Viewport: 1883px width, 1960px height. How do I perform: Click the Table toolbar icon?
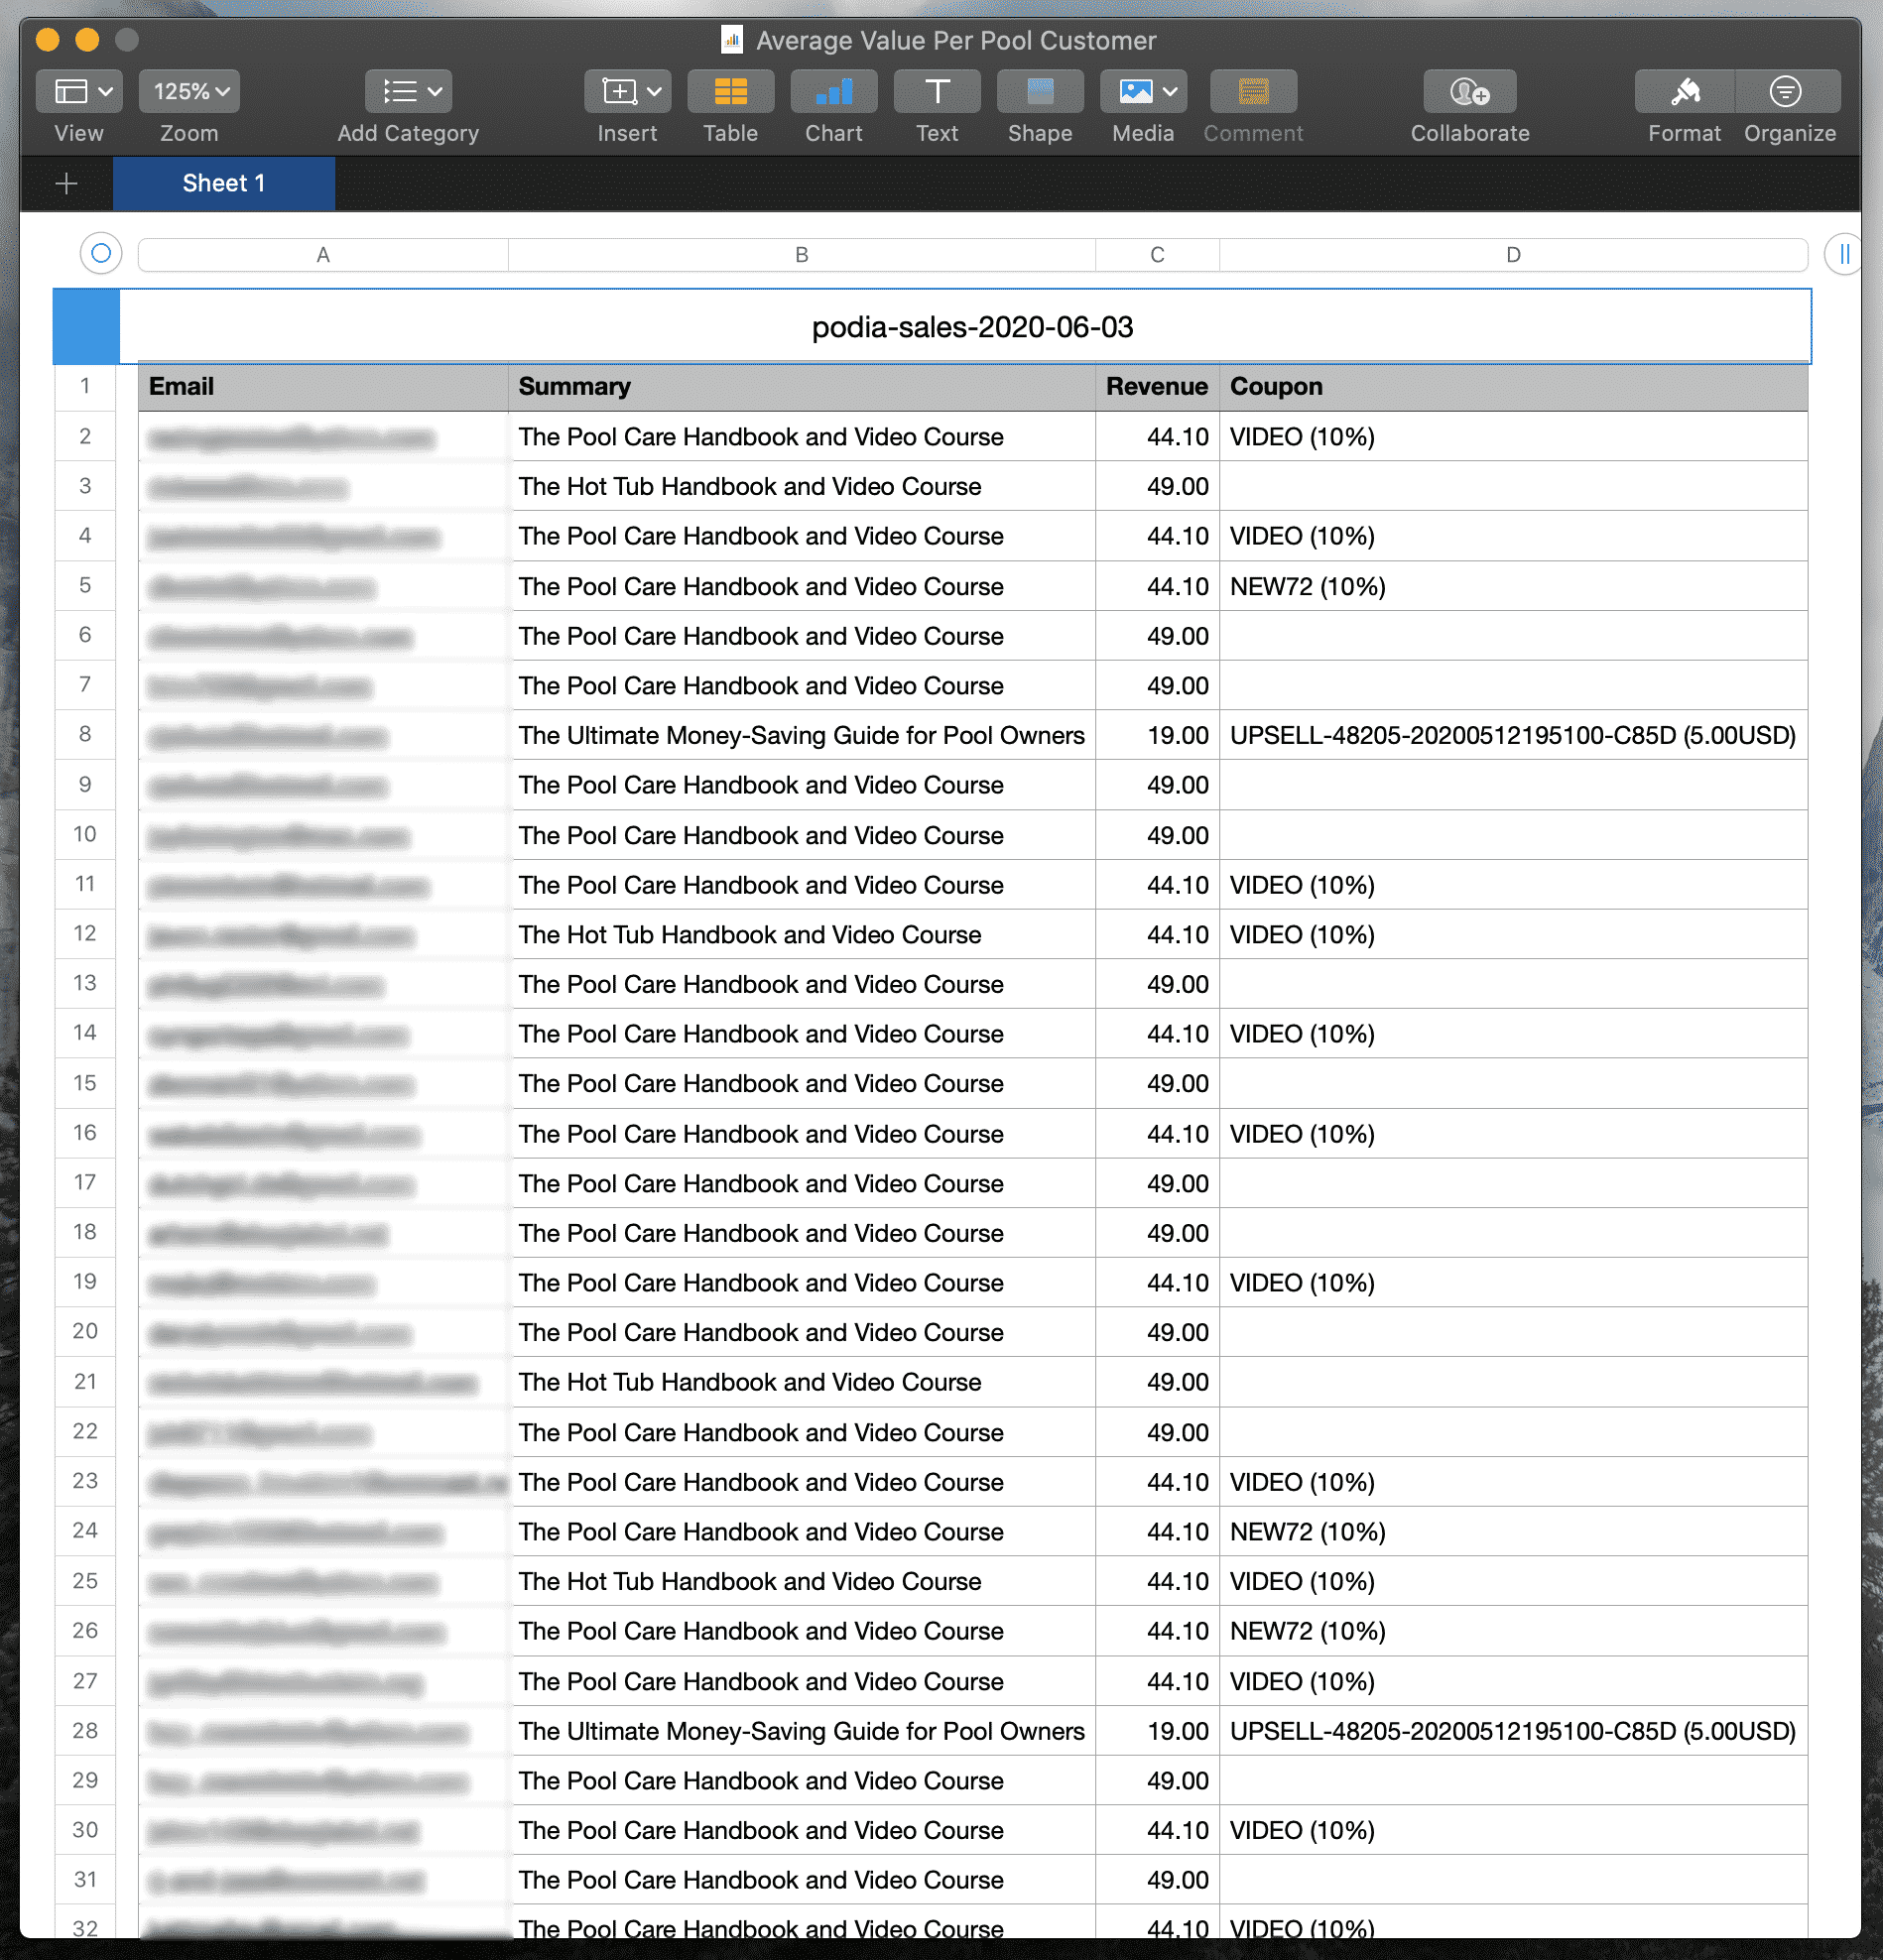731,92
